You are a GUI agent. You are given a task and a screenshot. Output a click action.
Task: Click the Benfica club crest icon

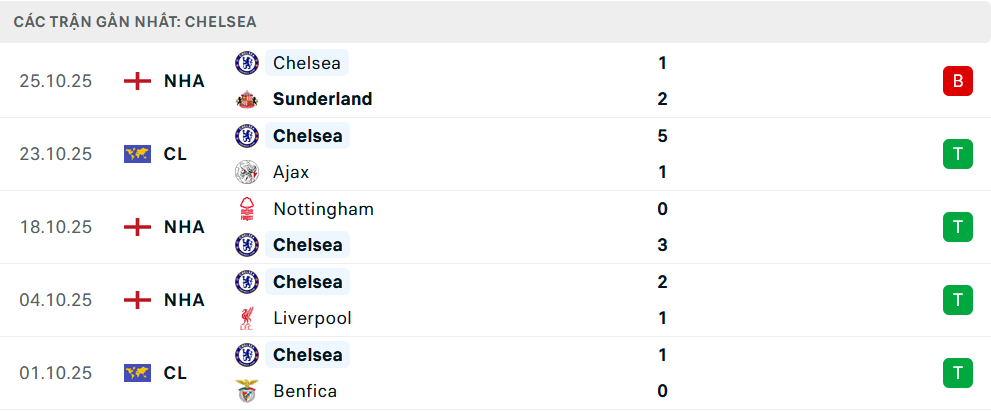[x=246, y=391]
